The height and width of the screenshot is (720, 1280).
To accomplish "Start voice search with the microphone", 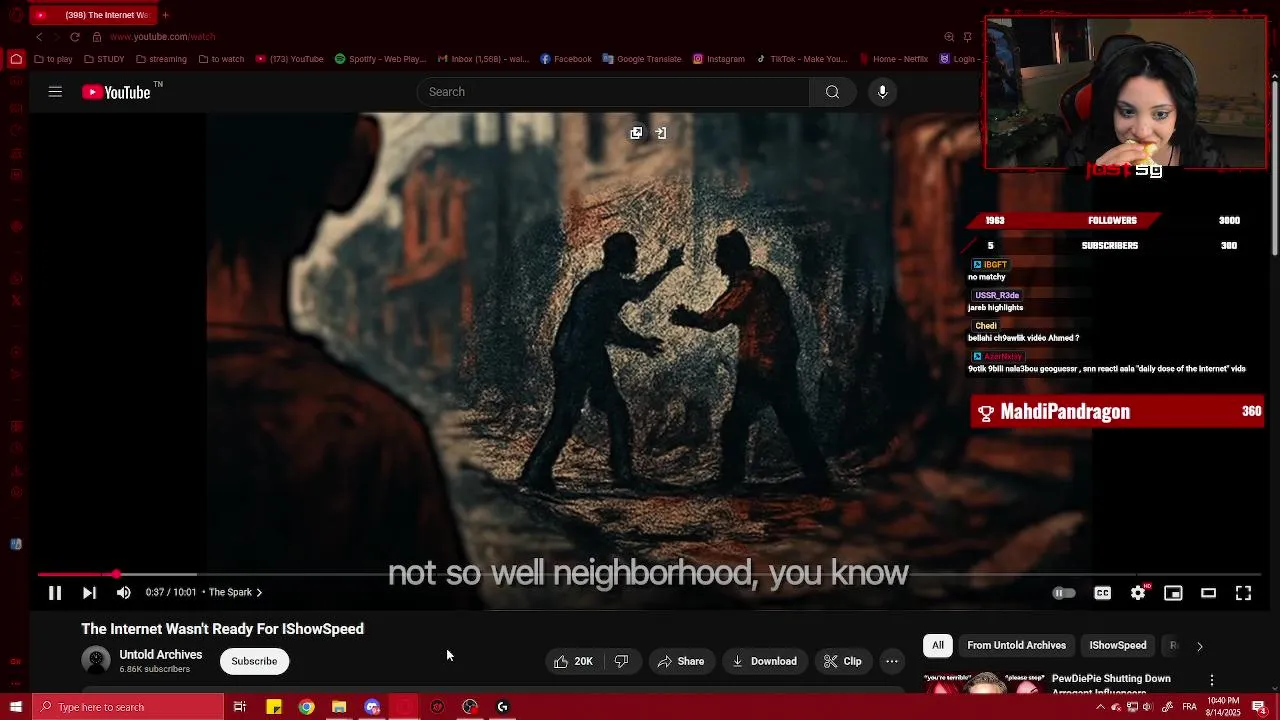I will pyautogui.click(x=882, y=92).
